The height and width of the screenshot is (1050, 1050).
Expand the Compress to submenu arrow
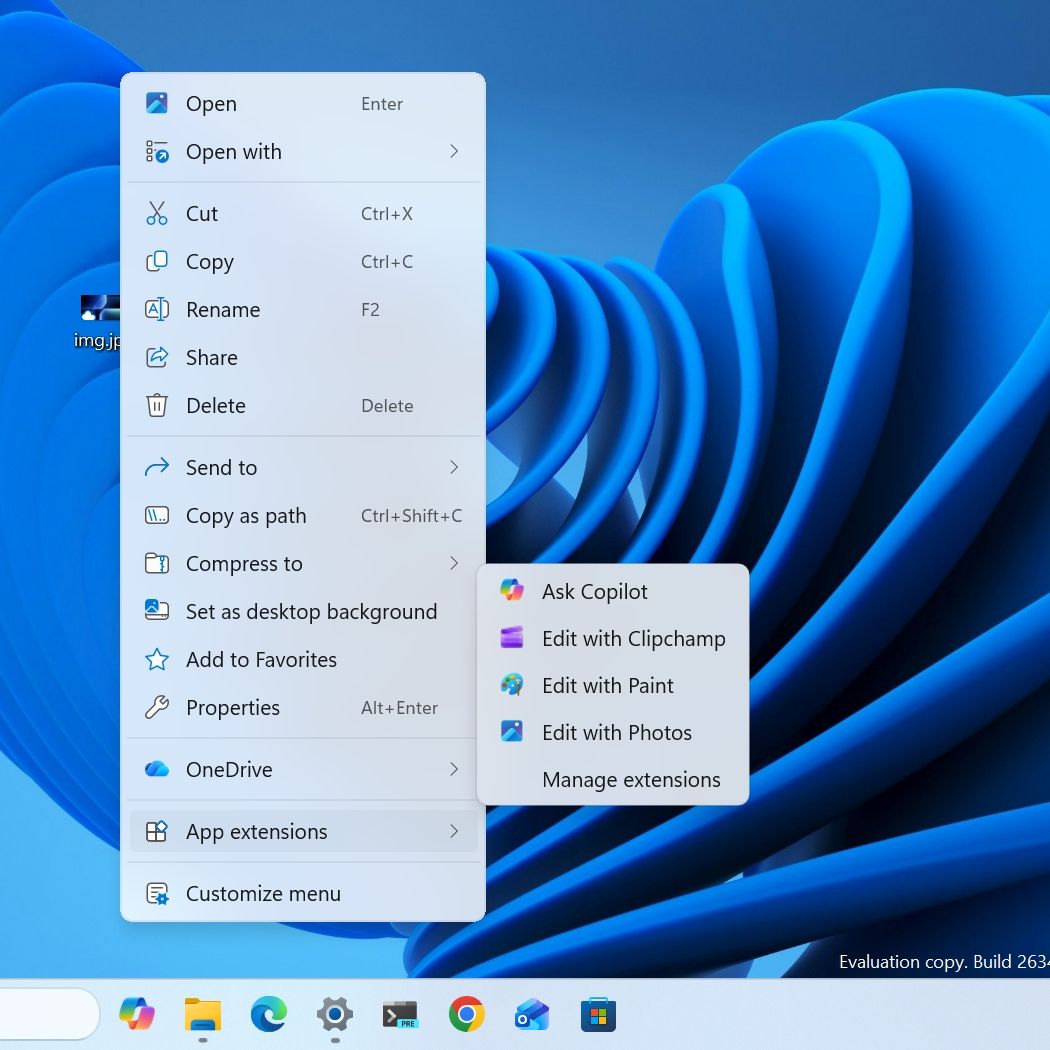[x=454, y=563]
